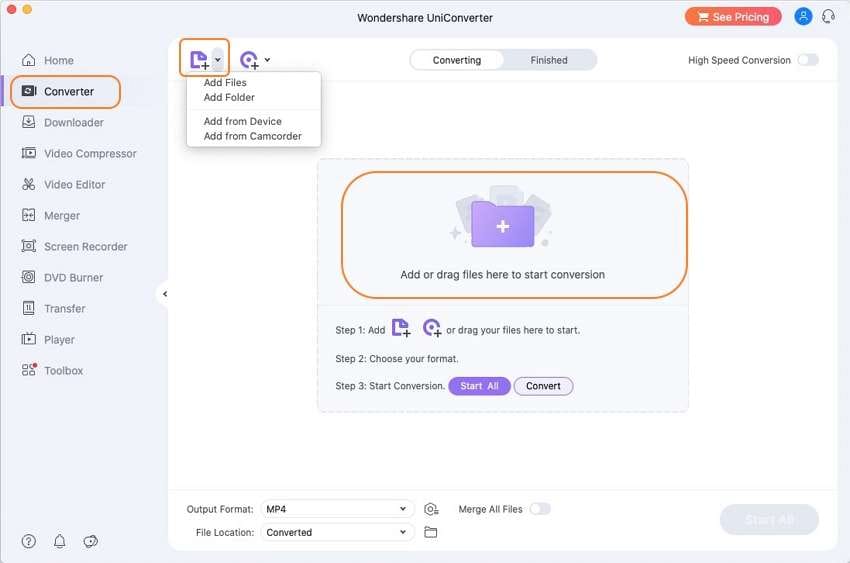850x563 pixels.
Task: Choose Add from Camcorder menu entry
Action: tap(252, 136)
